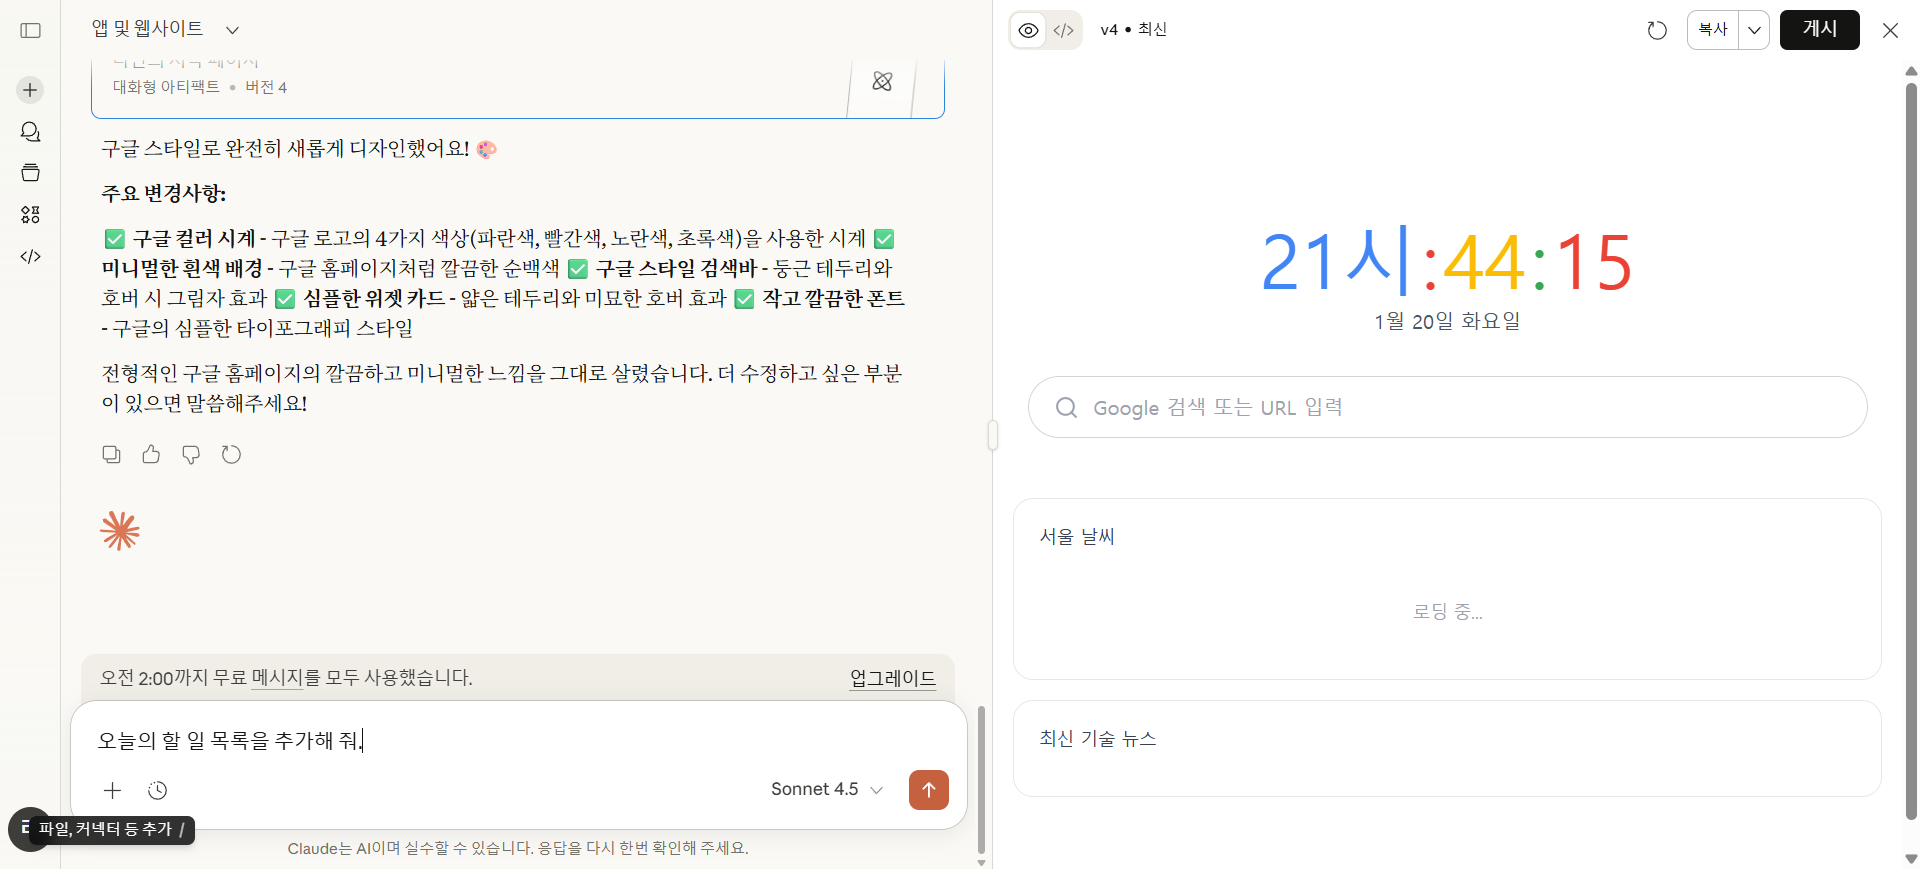Click the artifact card atom icon
Screen dimensions: 1920x869
[882, 82]
